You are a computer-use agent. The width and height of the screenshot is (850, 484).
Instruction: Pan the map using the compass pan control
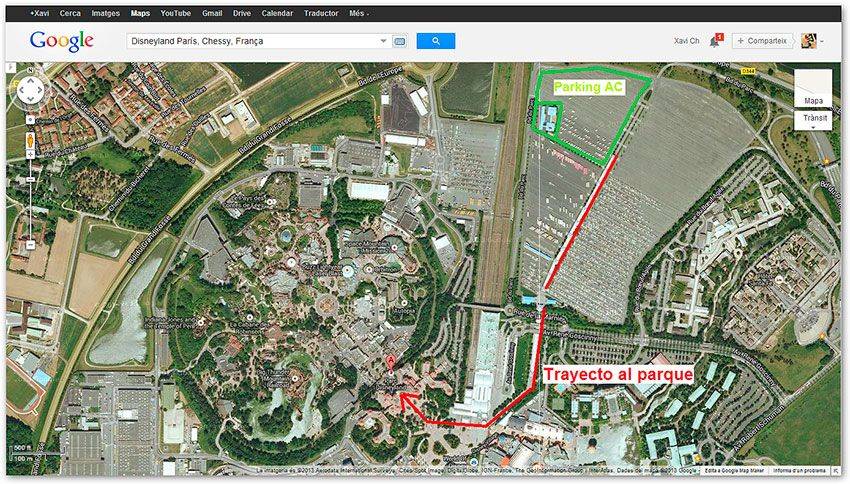30,89
